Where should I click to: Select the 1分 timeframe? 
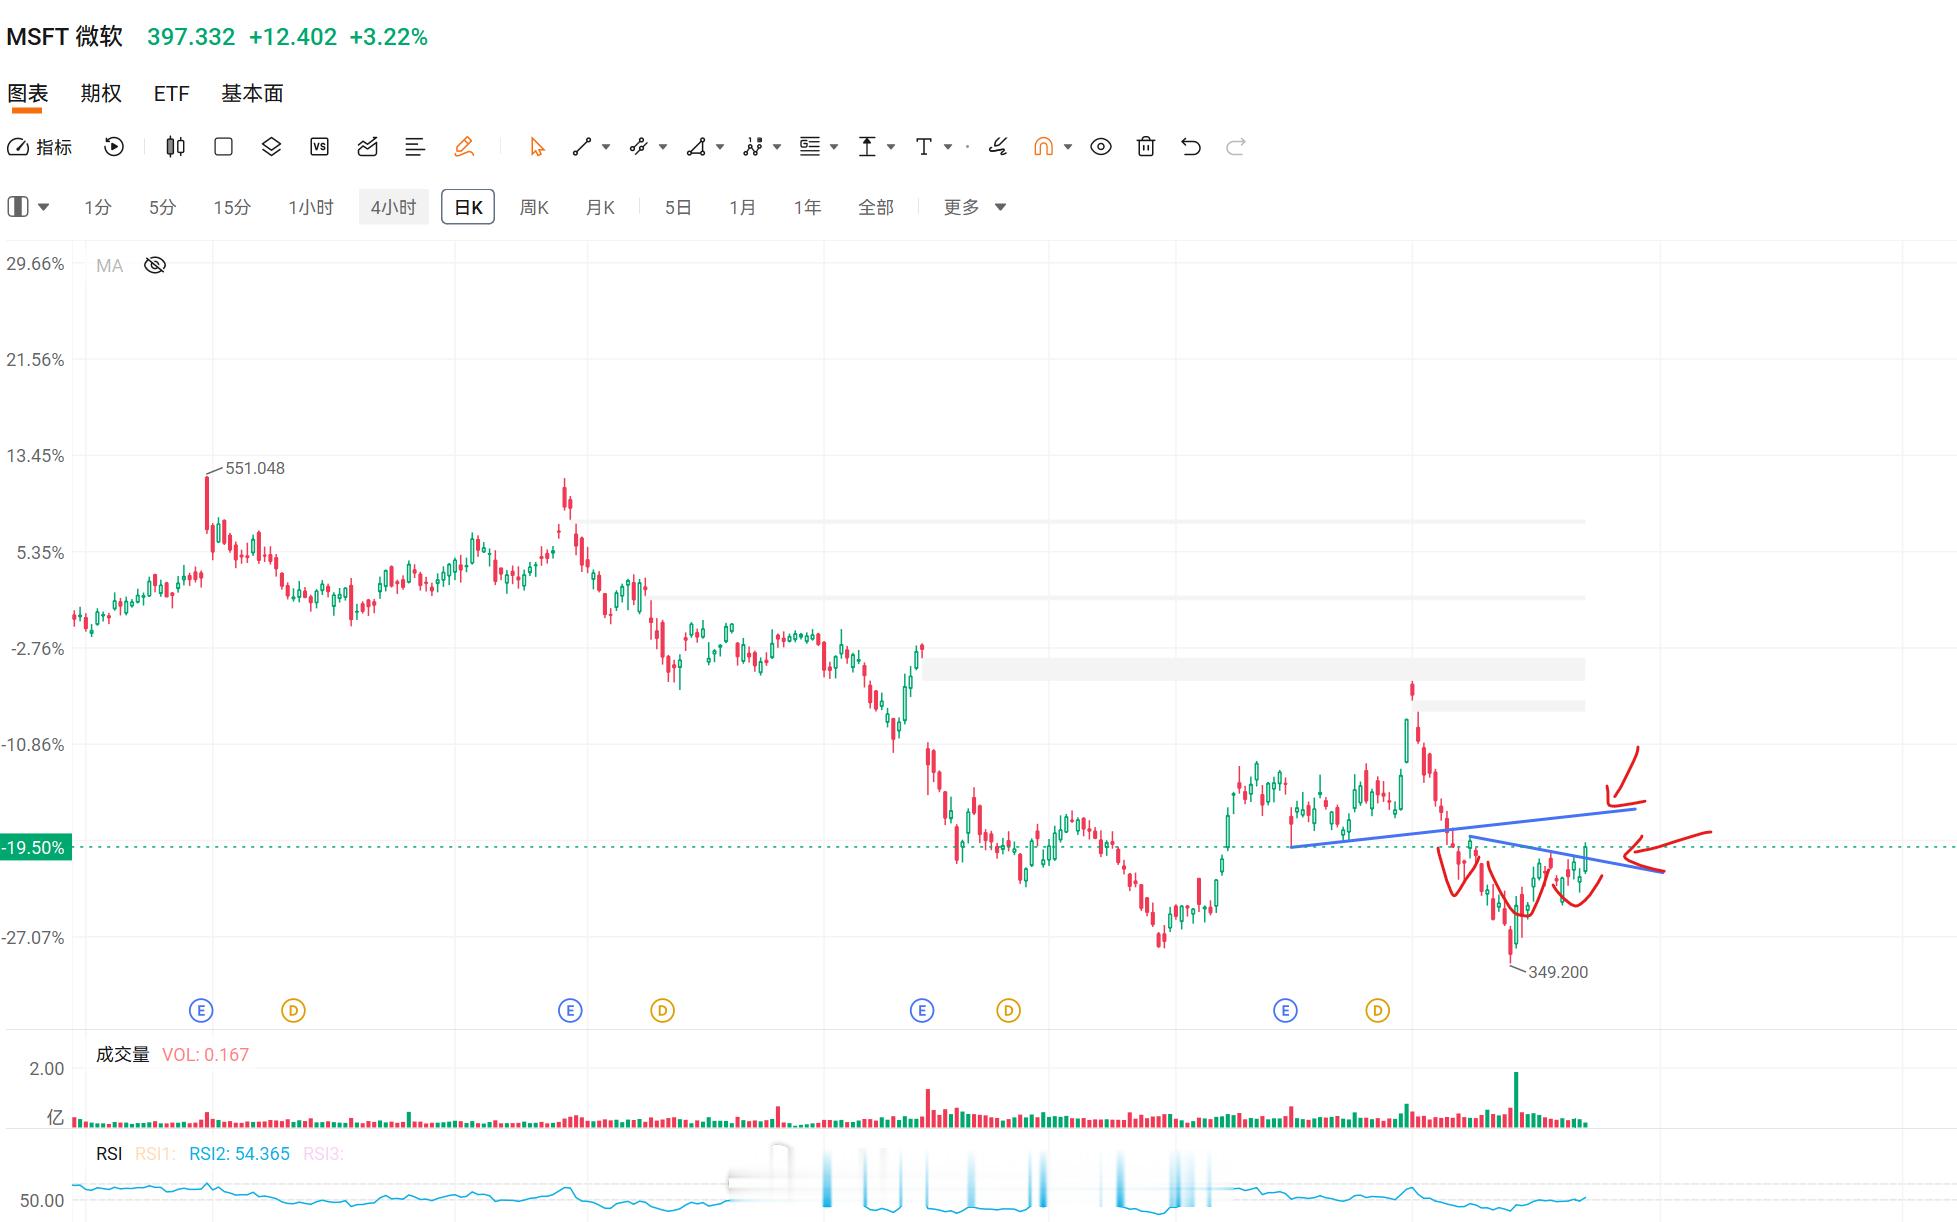(98, 207)
